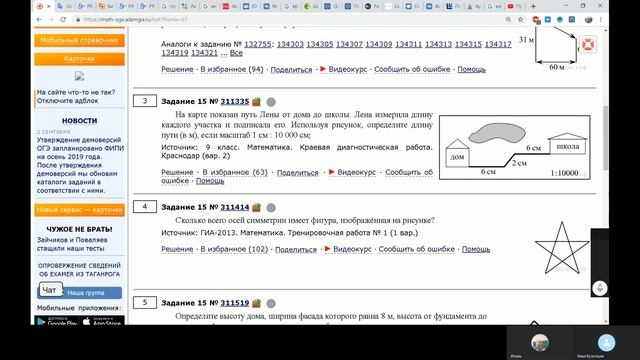Click the task number box '4'
The height and width of the screenshot is (360, 640).
tap(144, 207)
